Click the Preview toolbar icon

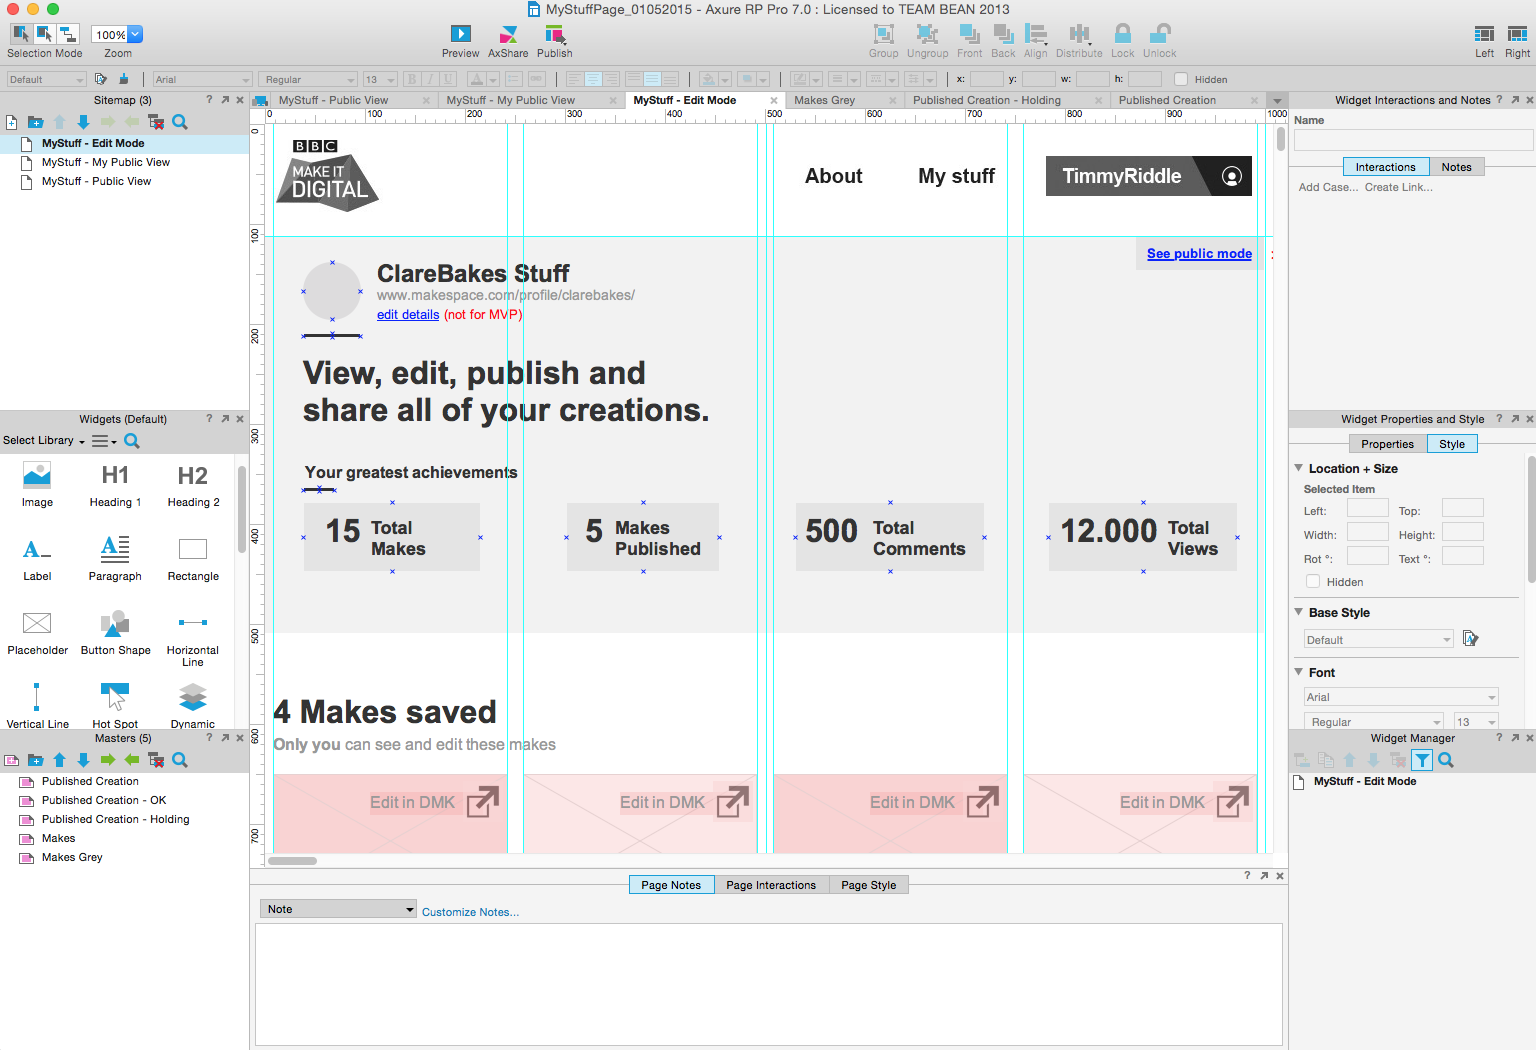point(460,35)
